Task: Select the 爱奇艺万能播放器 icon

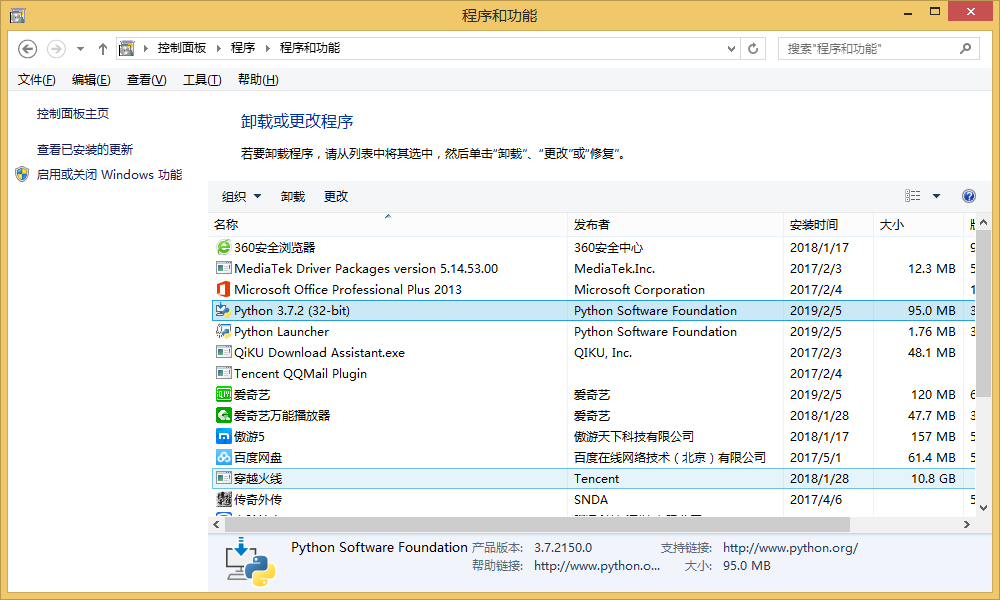Action: 223,415
